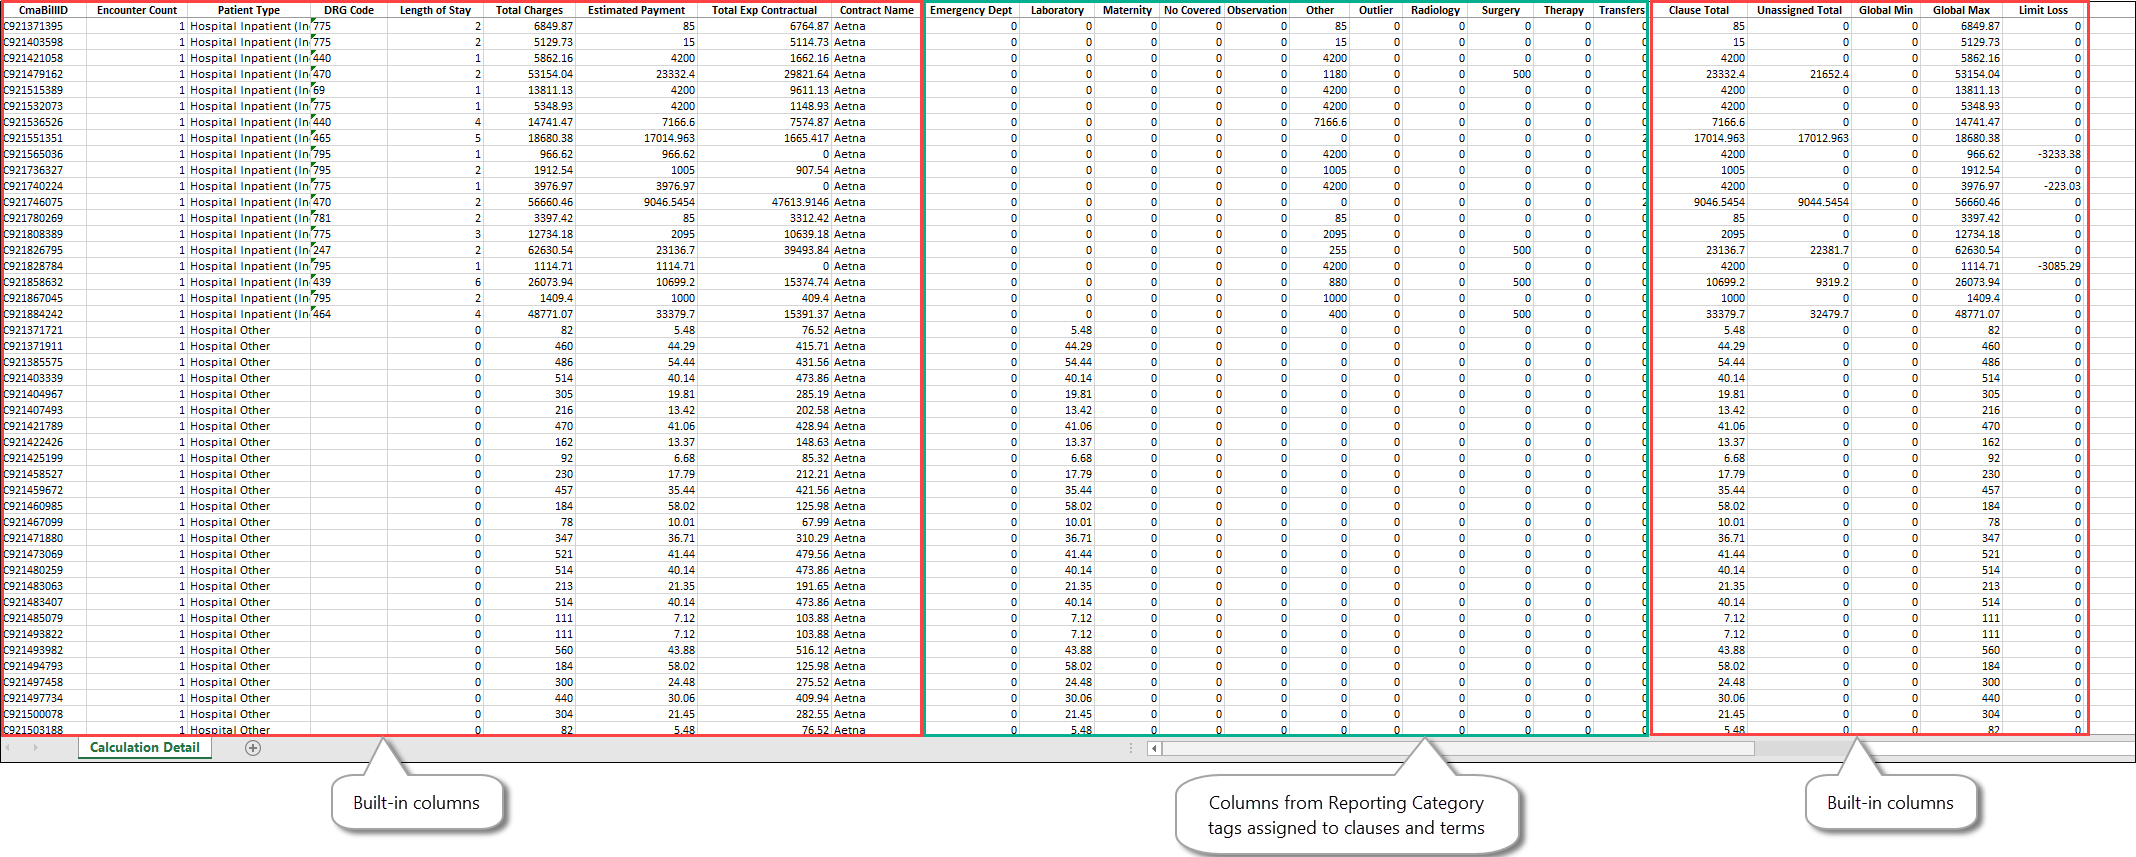This screenshot has width=2136, height=857.
Task: Select the Global Min column header
Action: [x=1886, y=10]
